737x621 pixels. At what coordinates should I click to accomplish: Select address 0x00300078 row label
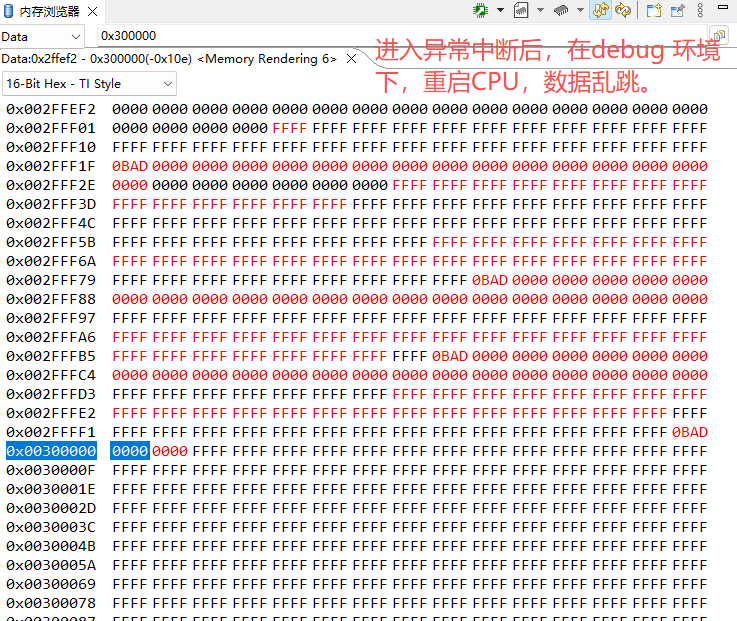coord(51,603)
